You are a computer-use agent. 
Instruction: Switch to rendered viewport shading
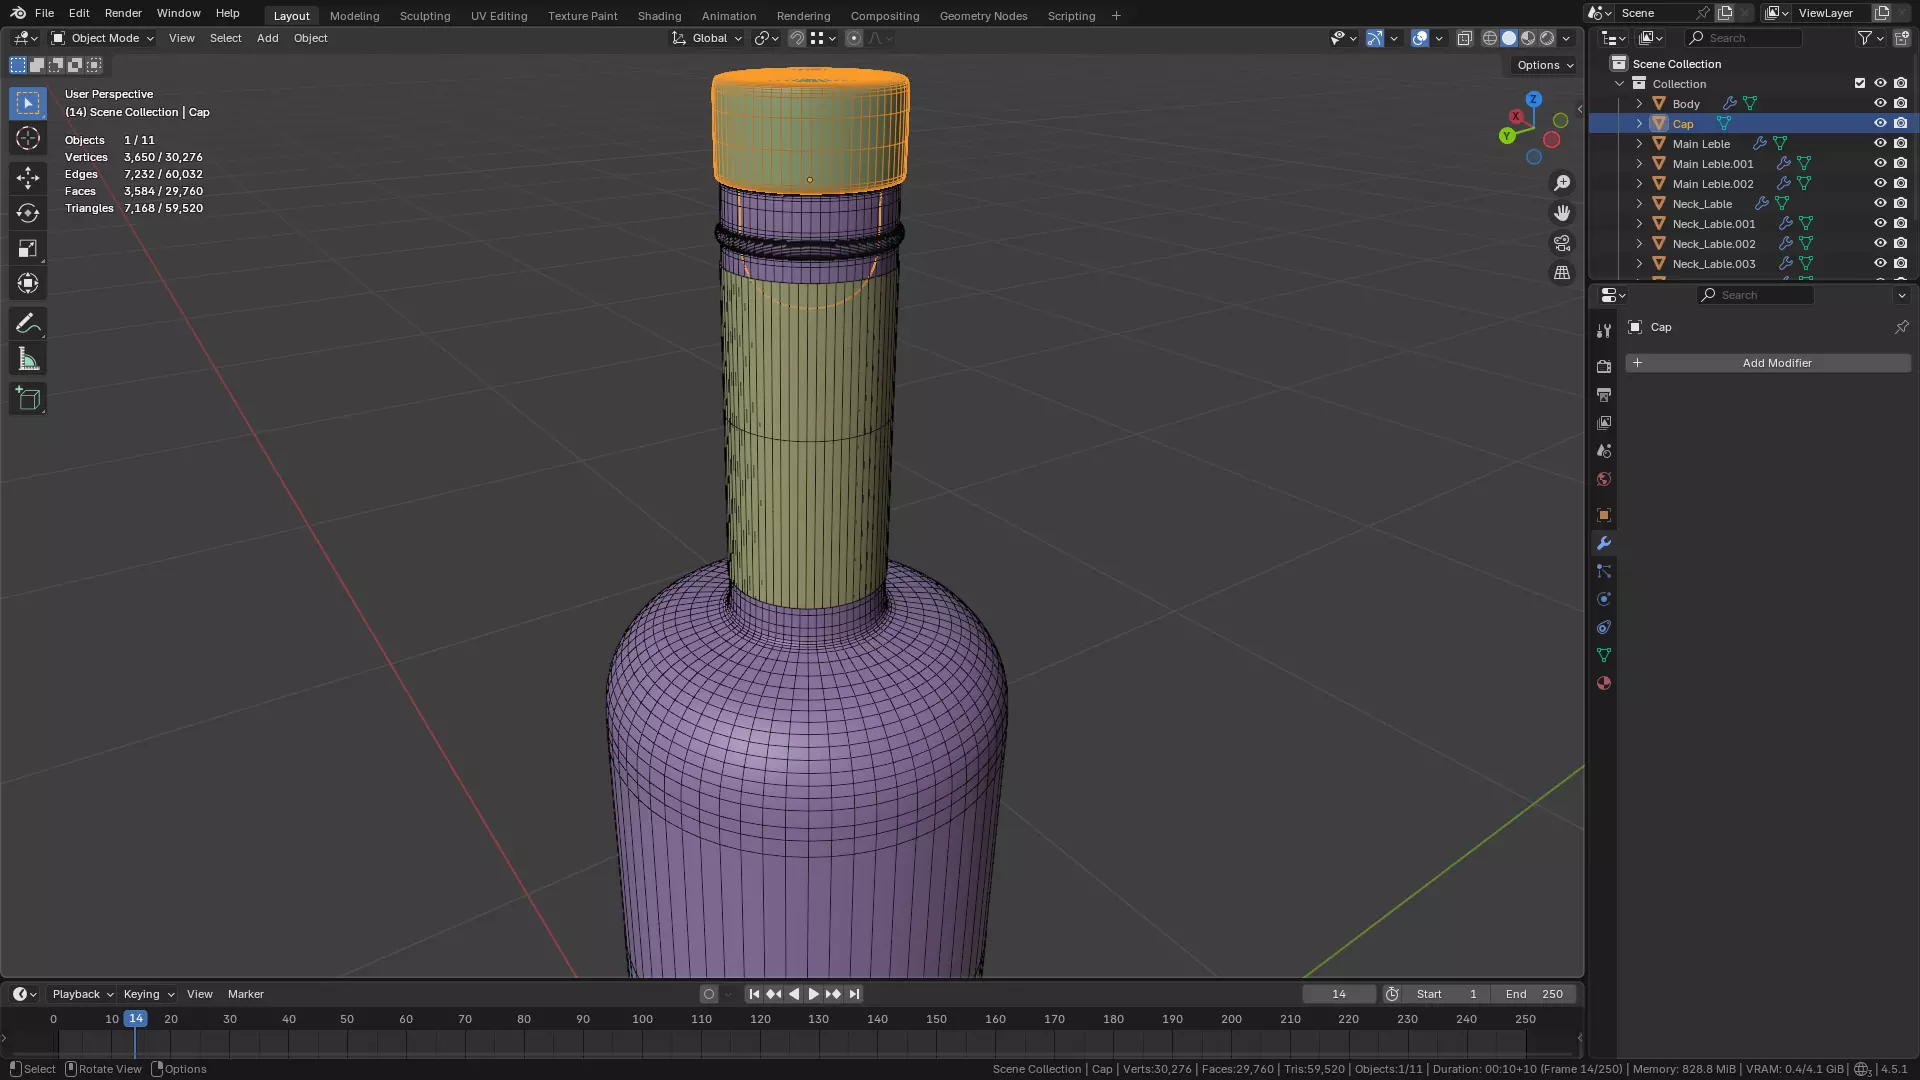(1547, 38)
